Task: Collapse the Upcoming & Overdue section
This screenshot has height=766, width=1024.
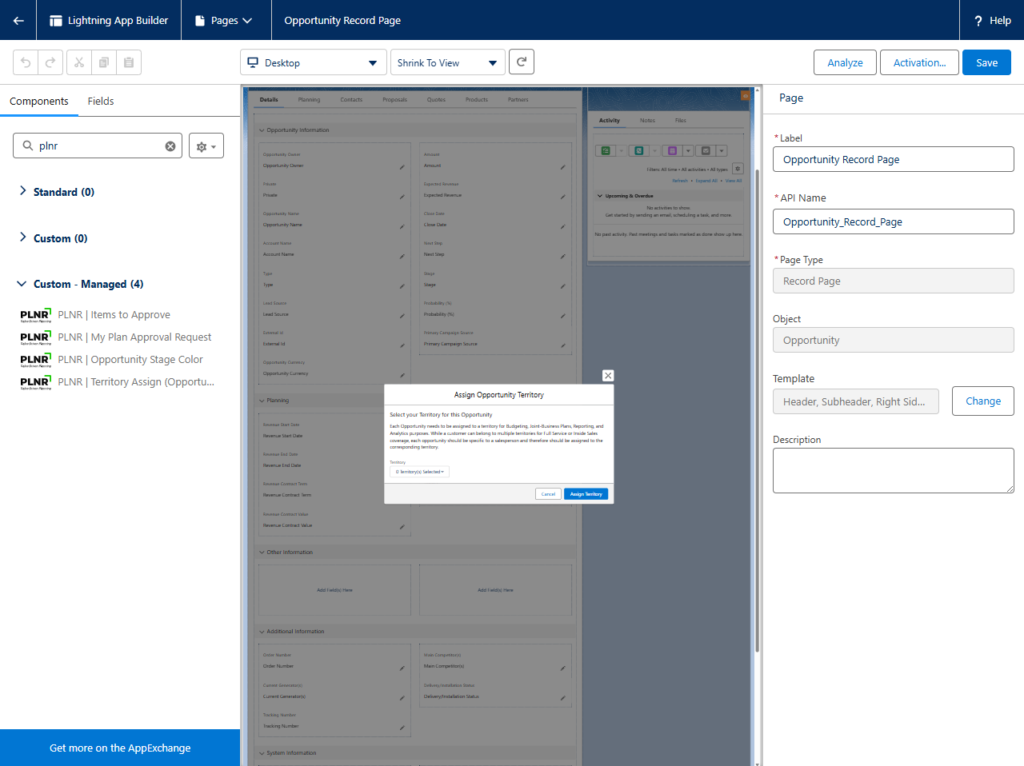Action: tap(600, 196)
